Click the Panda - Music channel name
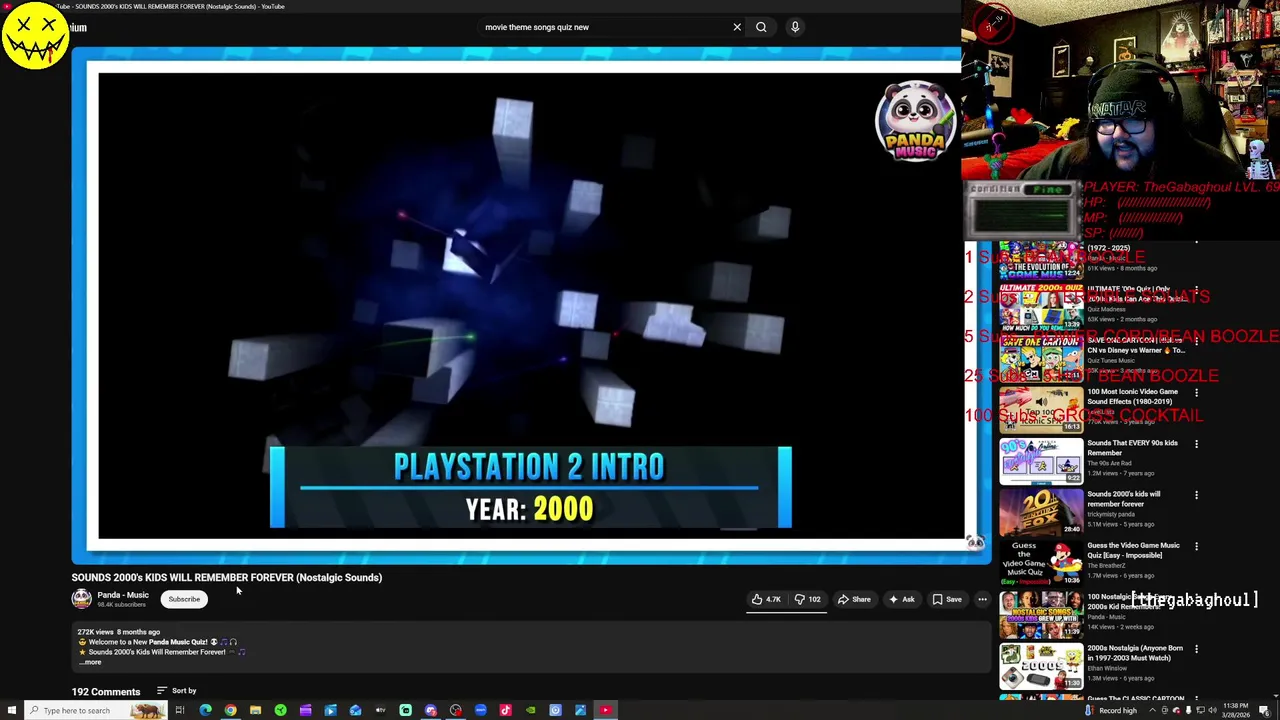 pos(123,595)
